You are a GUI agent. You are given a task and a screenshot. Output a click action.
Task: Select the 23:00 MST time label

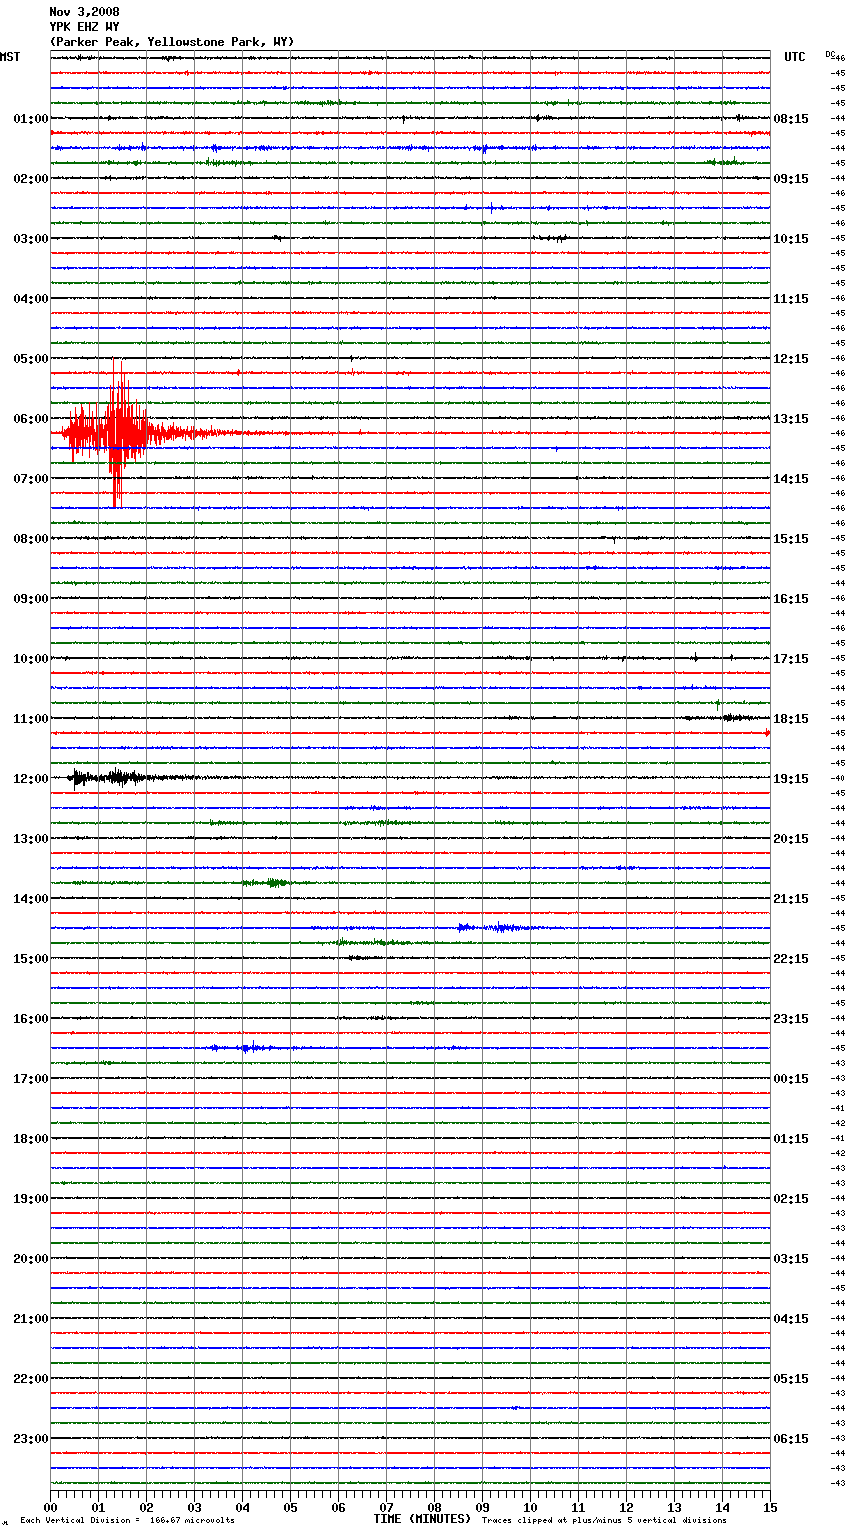click(x=30, y=1439)
